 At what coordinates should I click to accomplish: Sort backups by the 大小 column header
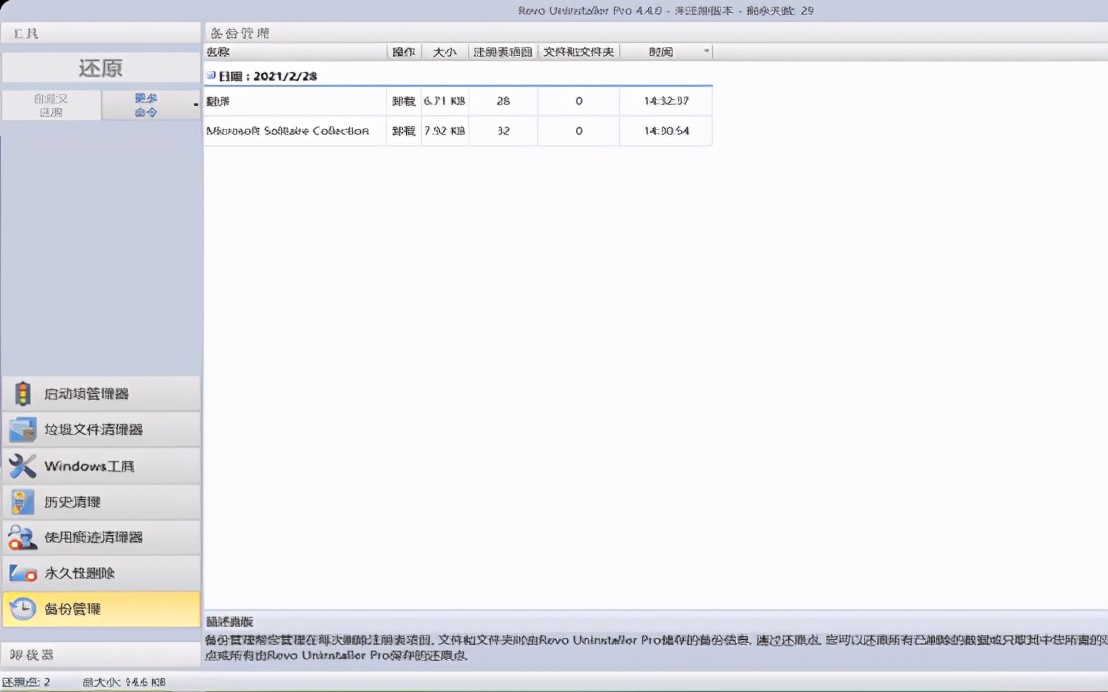tap(444, 51)
